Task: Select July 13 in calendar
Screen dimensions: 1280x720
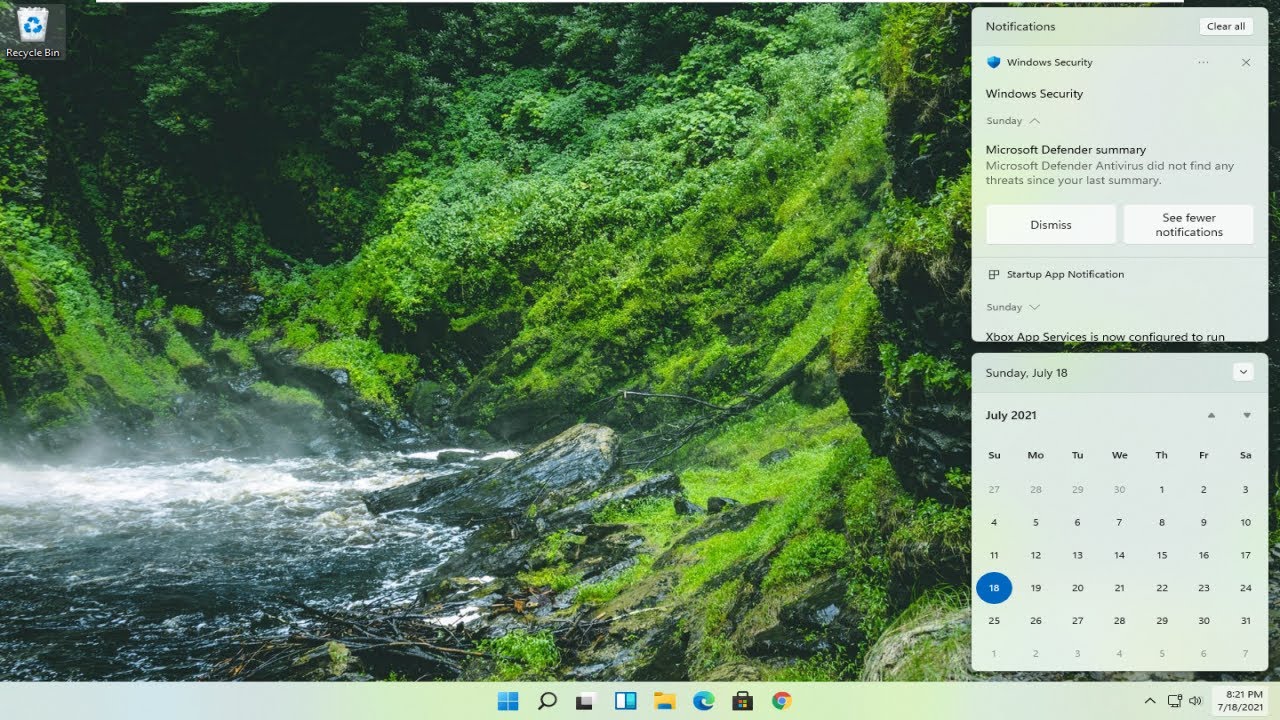Action: pyautogui.click(x=1078, y=555)
